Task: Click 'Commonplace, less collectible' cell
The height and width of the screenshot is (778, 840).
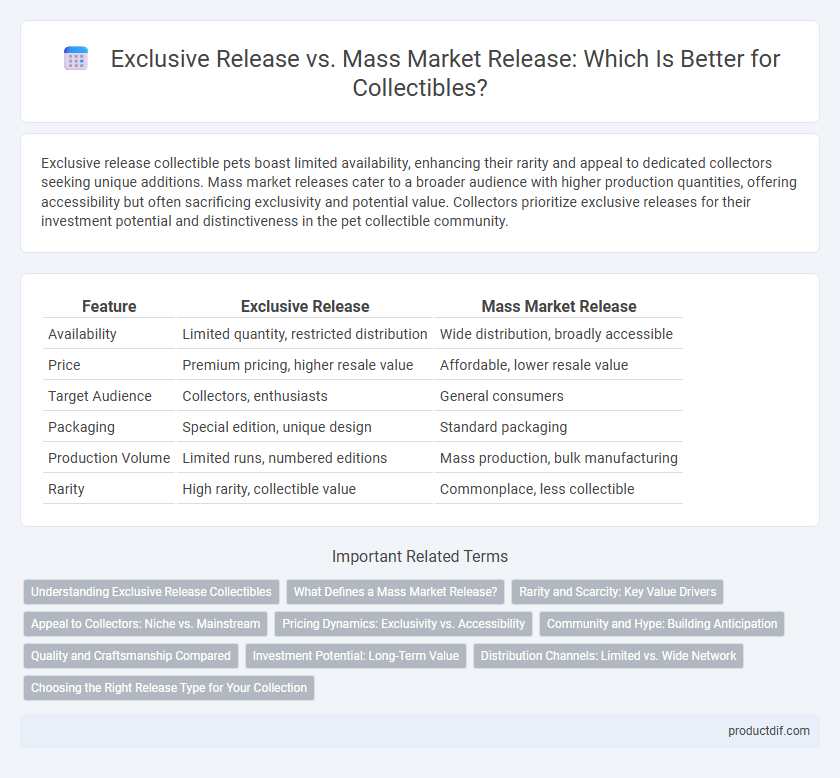Action: (559, 489)
